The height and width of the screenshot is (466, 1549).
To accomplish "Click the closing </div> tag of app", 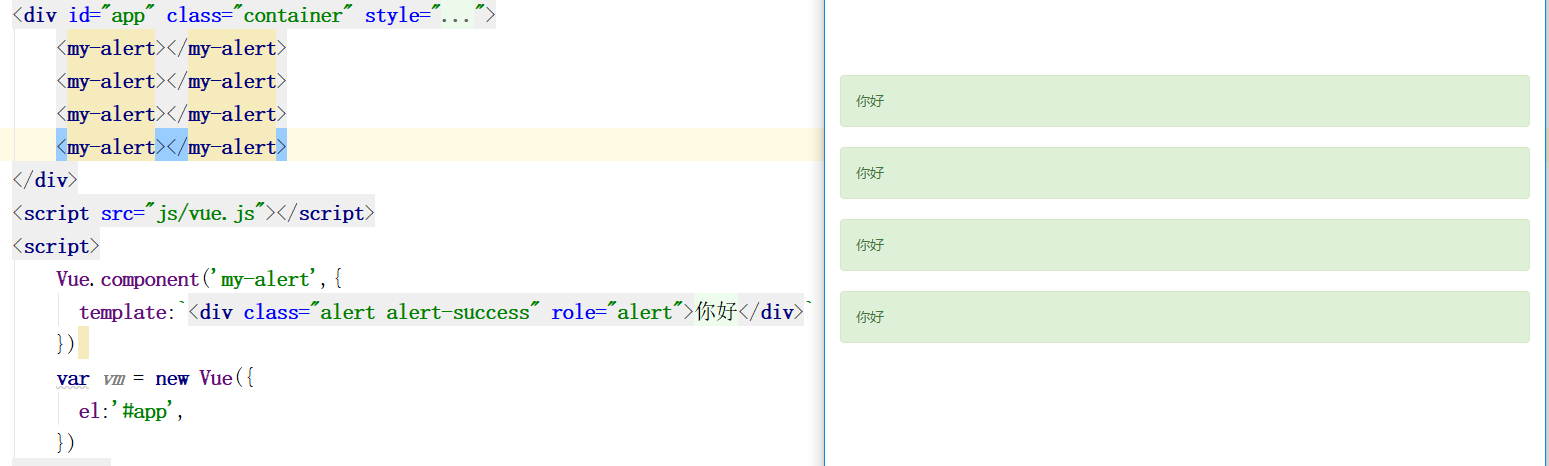I will [44, 180].
